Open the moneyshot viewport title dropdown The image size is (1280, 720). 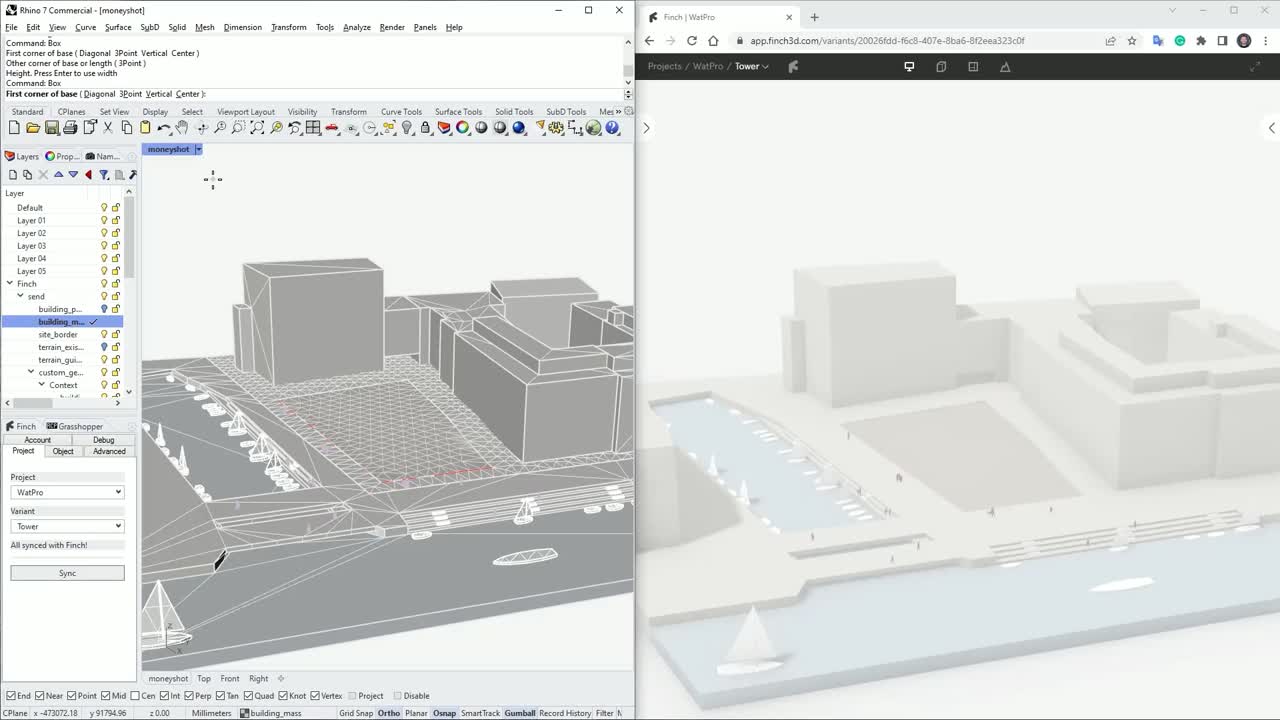[x=198, y=148]
